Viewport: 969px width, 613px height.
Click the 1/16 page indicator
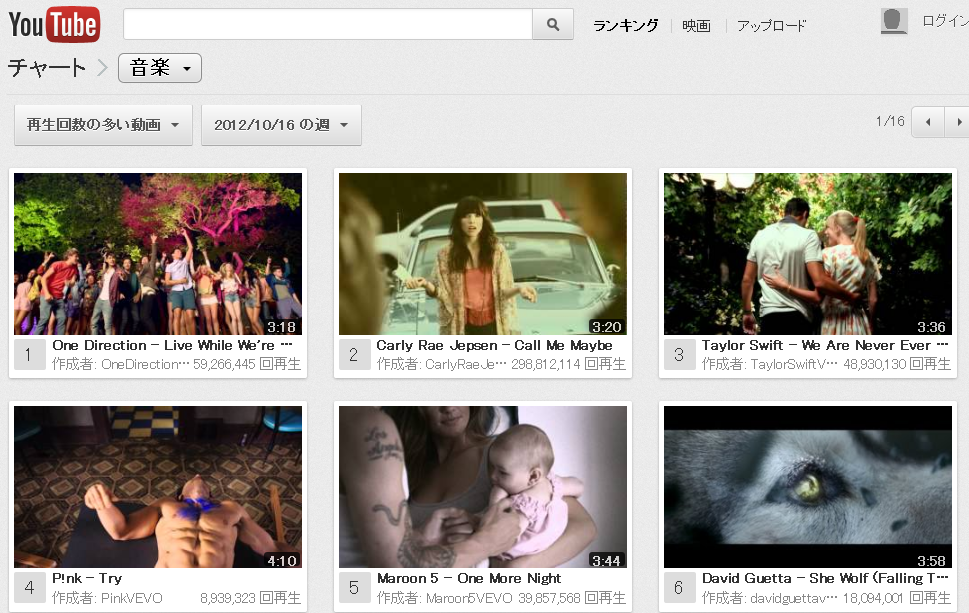pos(890,121)
